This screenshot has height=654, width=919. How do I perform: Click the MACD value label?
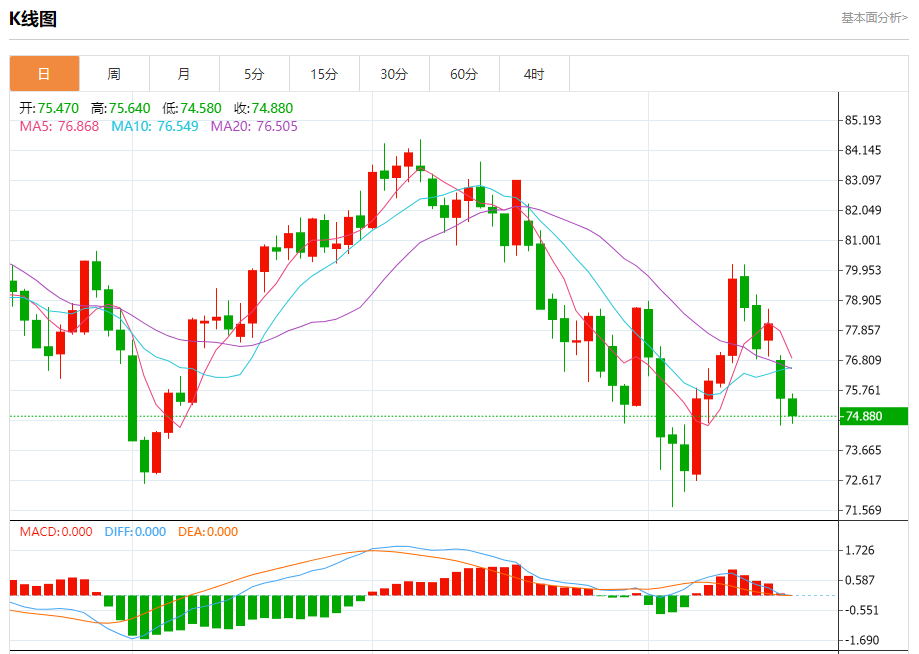56,532
